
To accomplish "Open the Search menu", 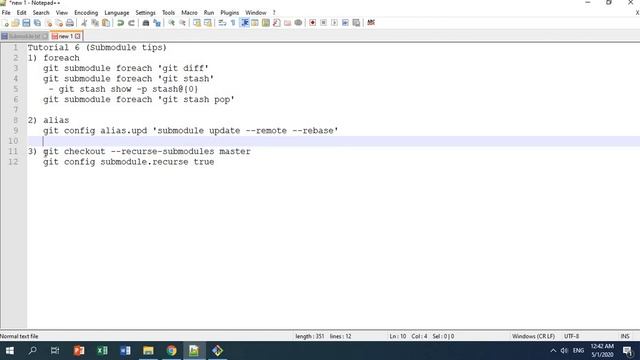I will (41, 13).
